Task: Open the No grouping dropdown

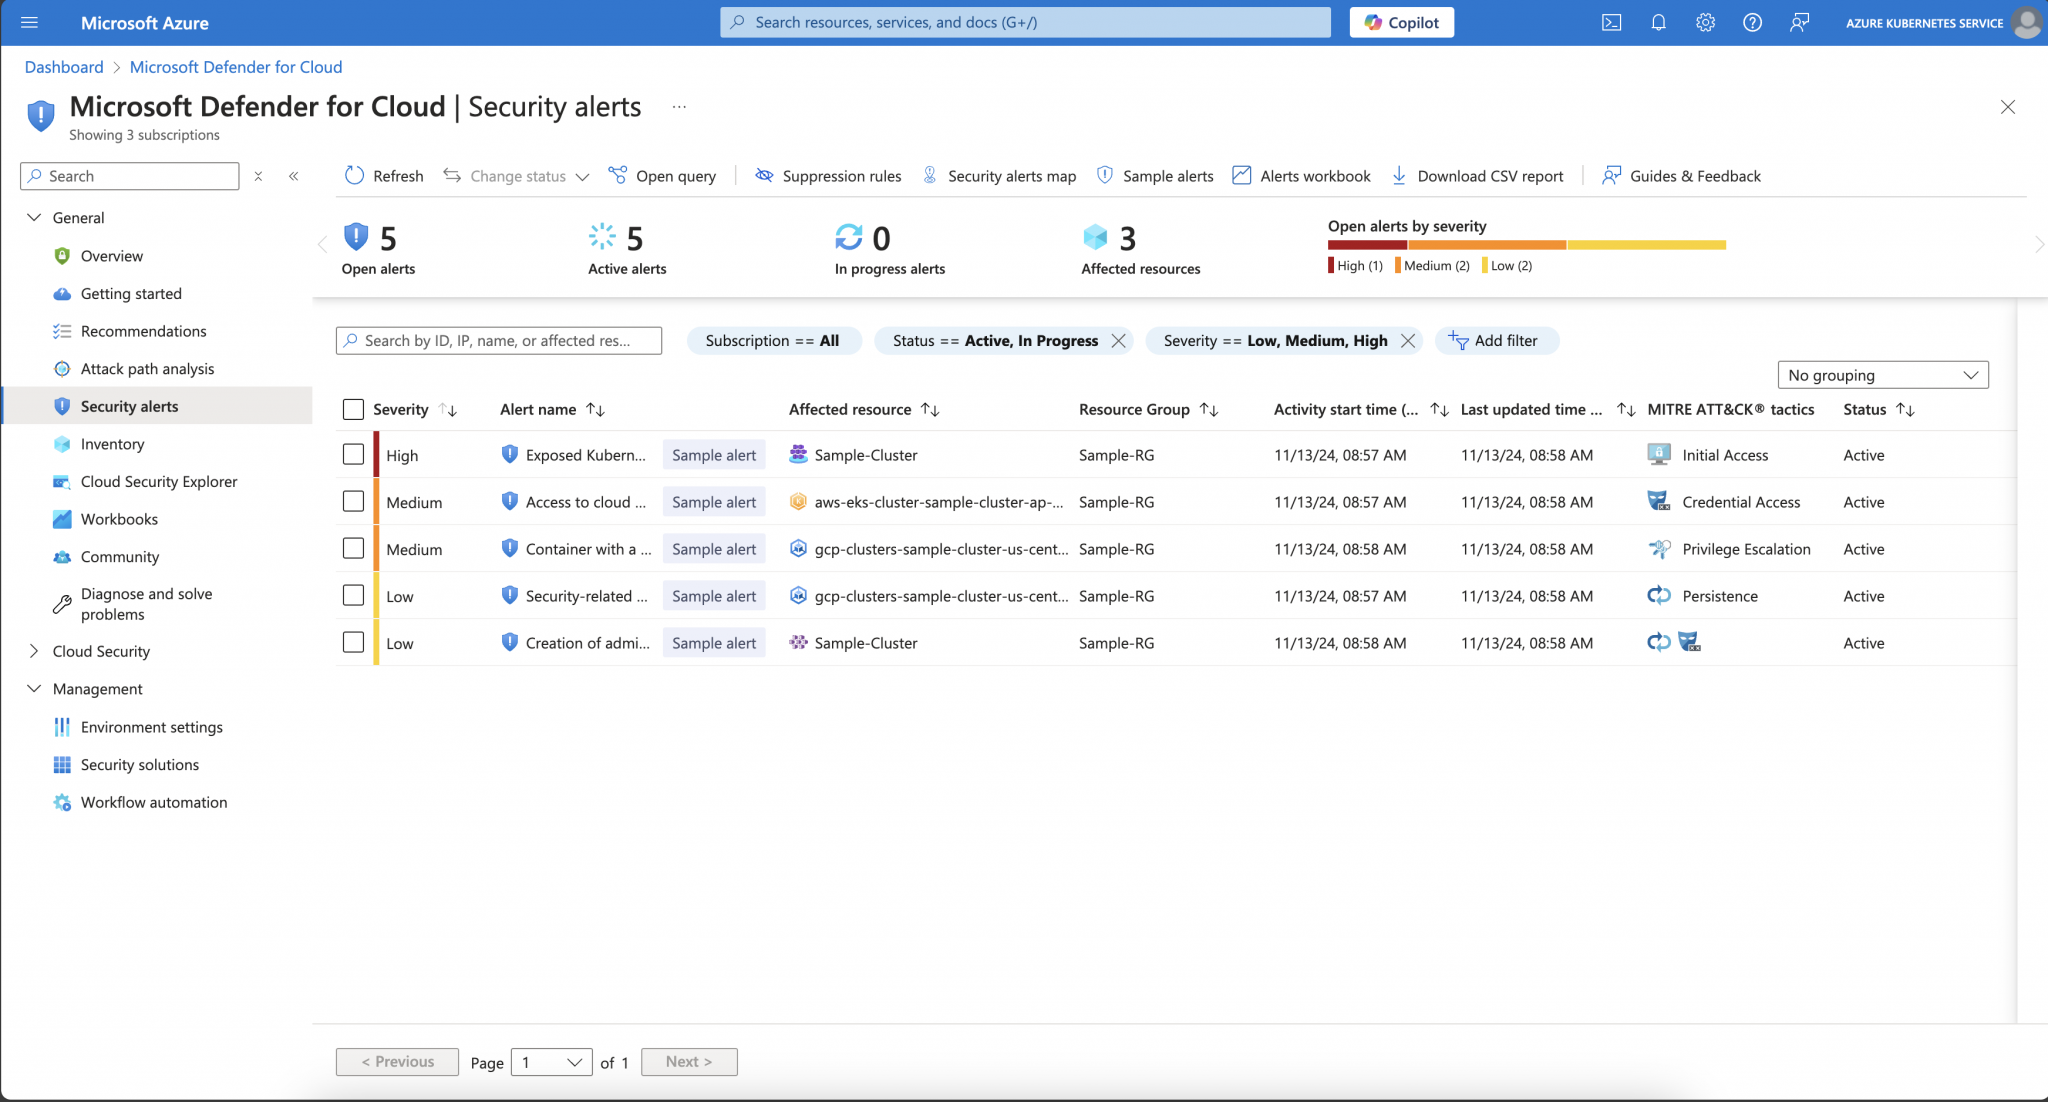Action: pos(1882,375)
